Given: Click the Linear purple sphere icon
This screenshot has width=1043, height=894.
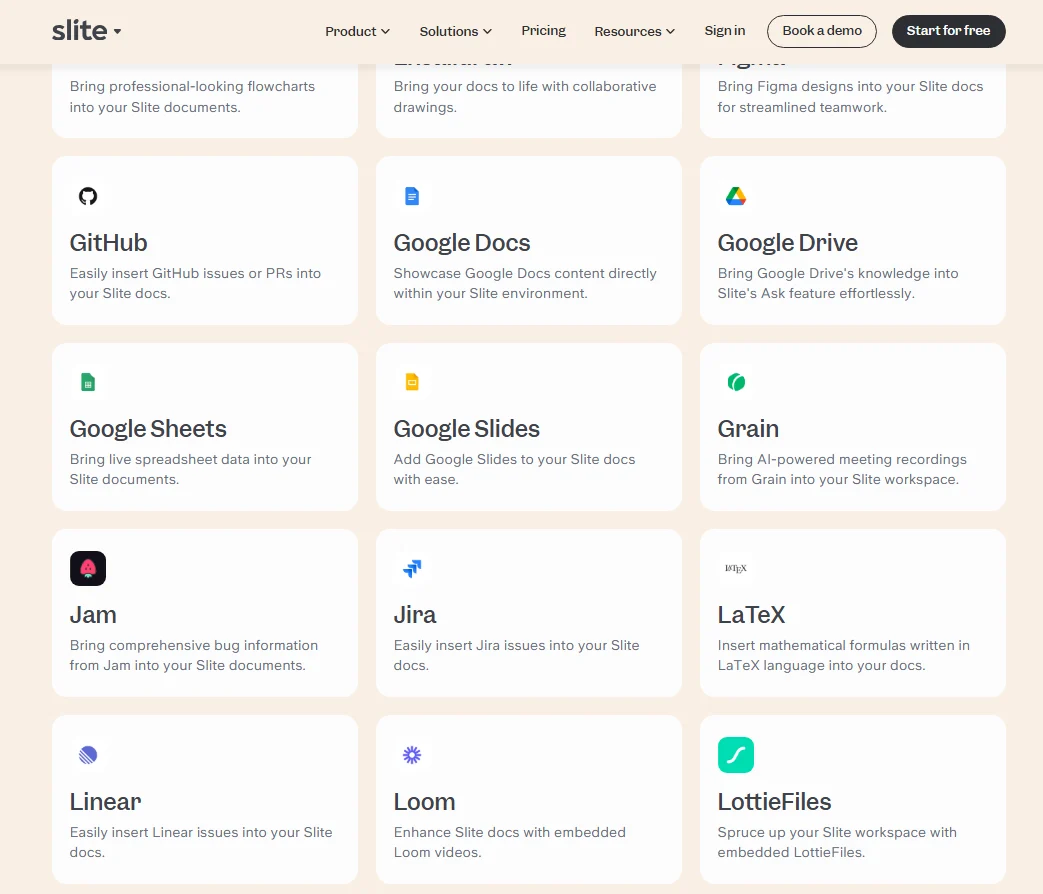Looking at the screenshot, I should [x=88, y=755].
